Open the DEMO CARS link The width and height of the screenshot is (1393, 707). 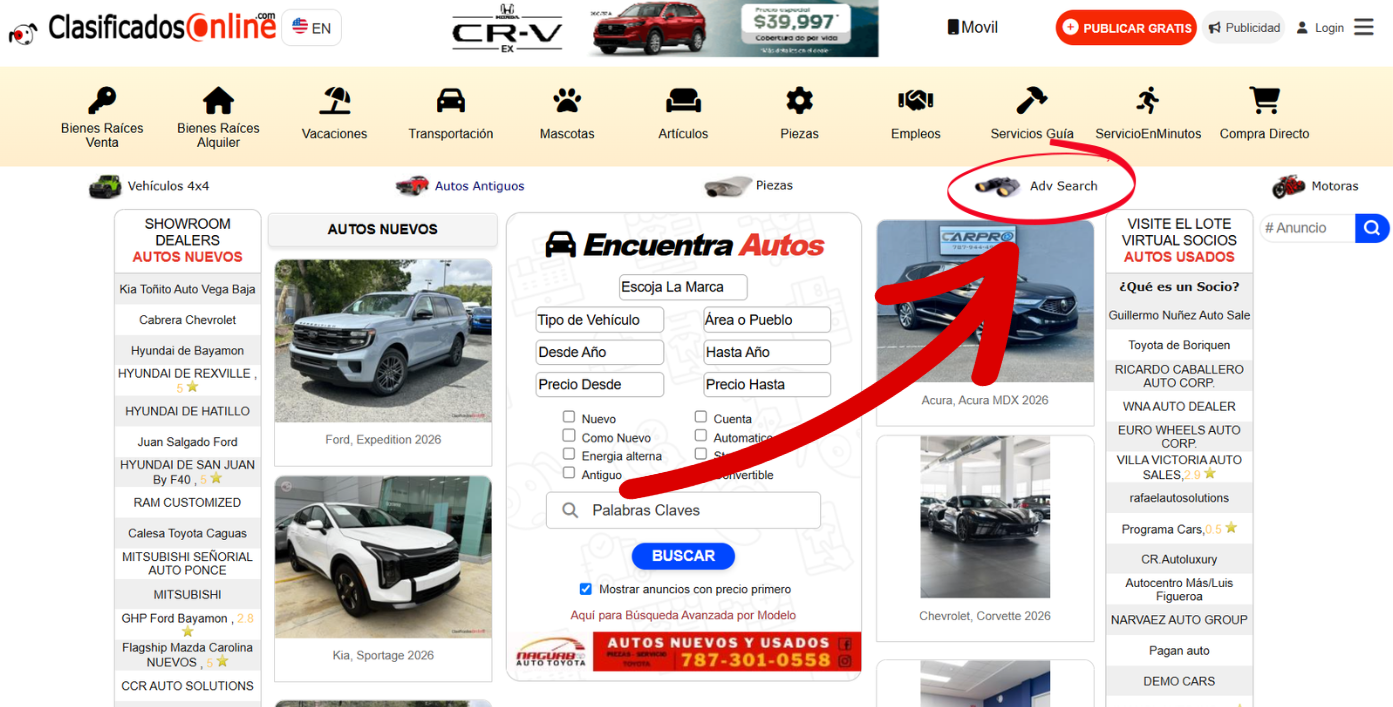click(1179, 681)
